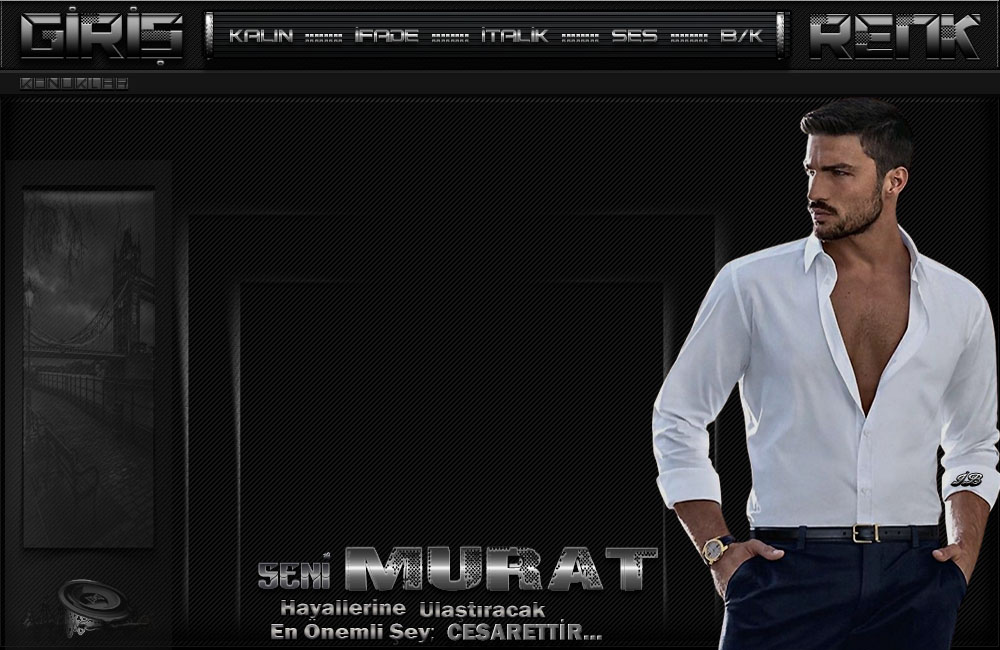Click the Tower Bridge thumbnail image

pyautogui.click(x=89, y=368)
